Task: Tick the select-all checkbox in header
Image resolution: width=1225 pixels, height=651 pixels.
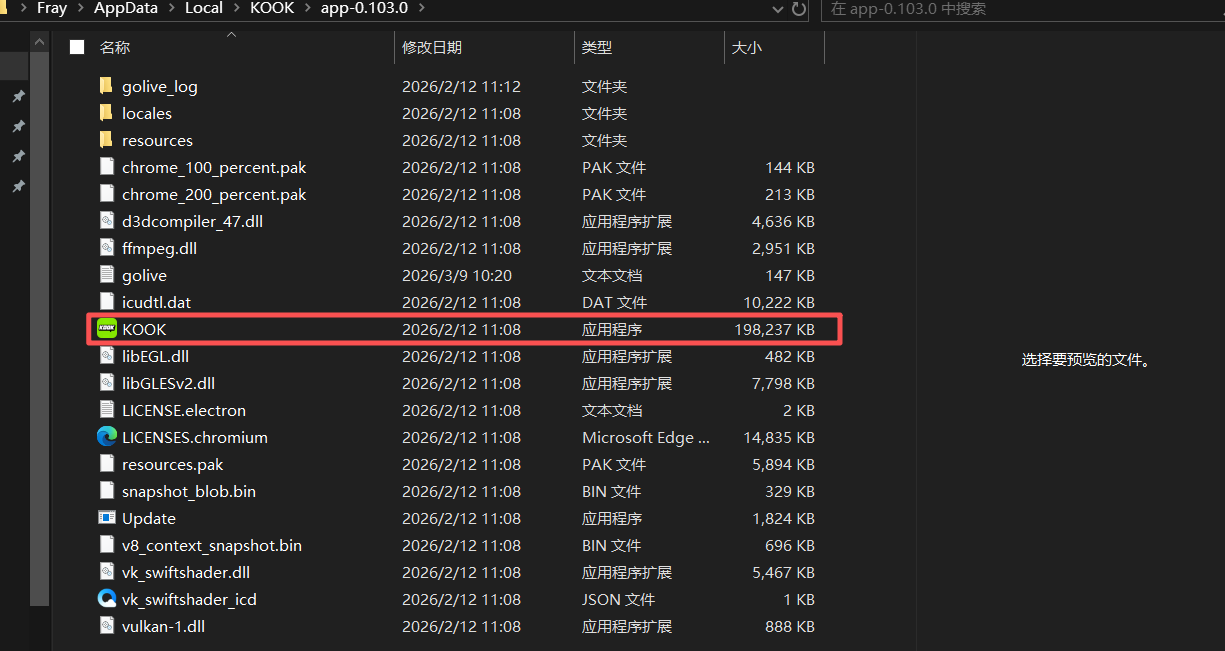Action: [x=77, y=47]
